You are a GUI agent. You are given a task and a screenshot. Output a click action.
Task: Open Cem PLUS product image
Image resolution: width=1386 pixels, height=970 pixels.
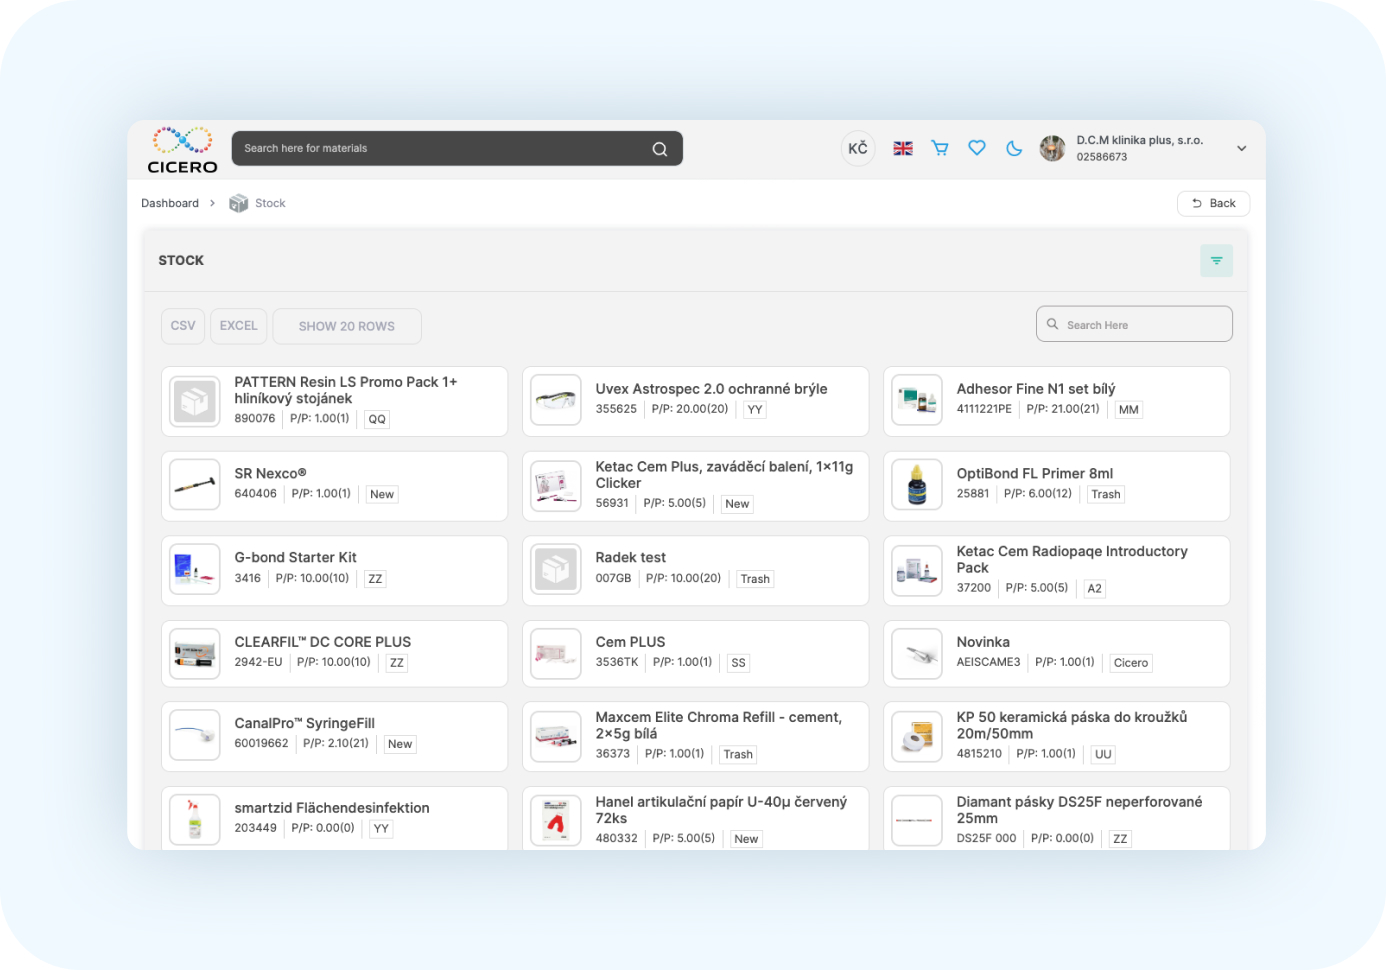(556, 654)
